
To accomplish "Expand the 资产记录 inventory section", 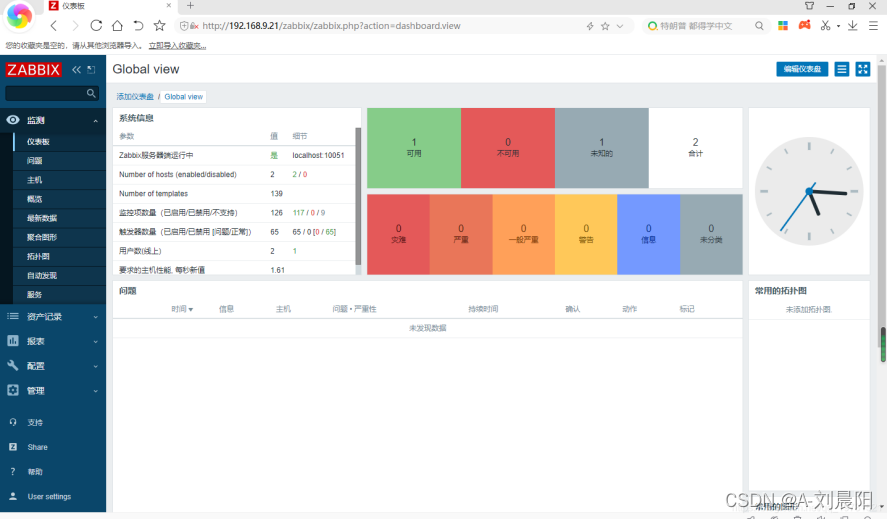I will [53, 316].
